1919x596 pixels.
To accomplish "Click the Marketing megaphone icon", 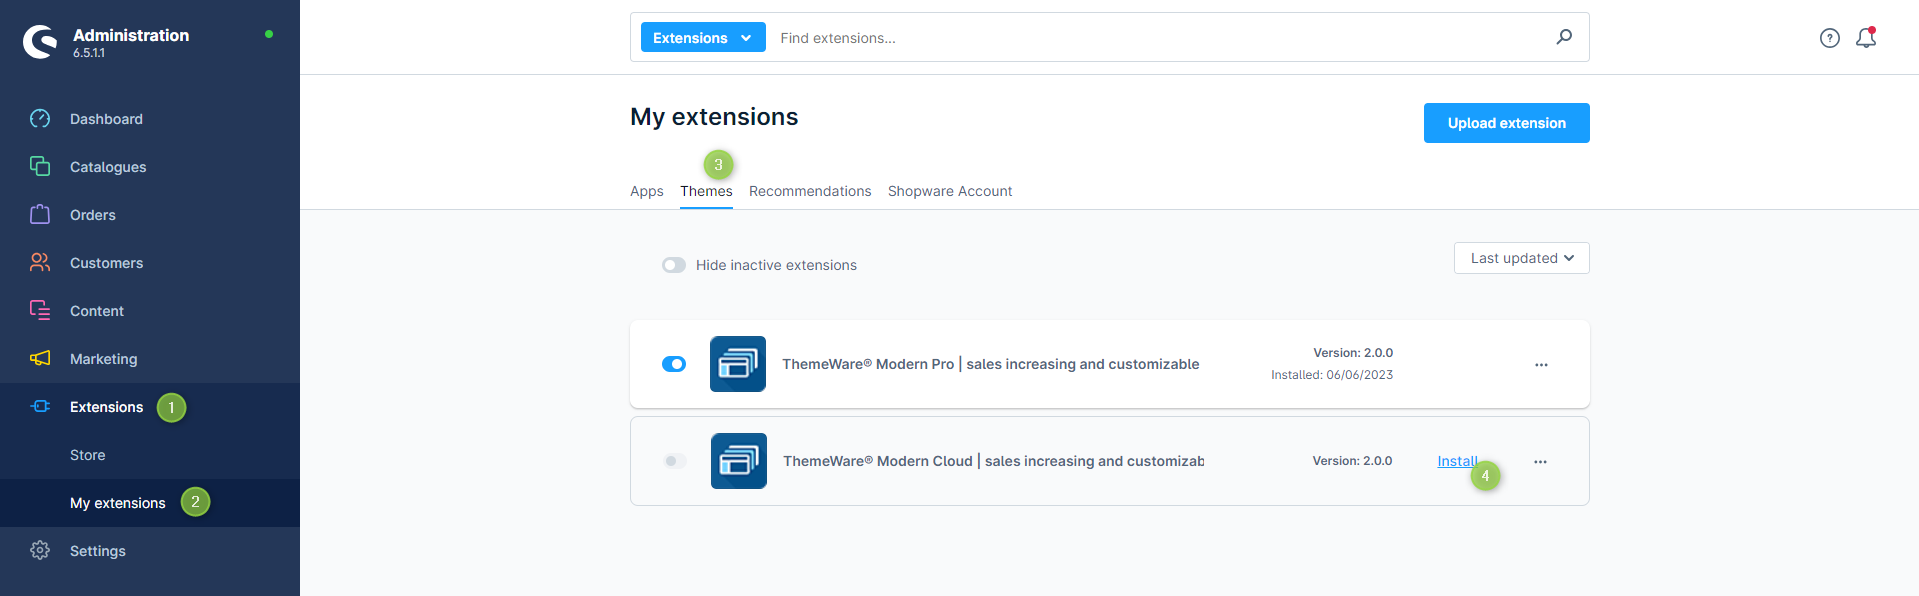I will [40, 359].
